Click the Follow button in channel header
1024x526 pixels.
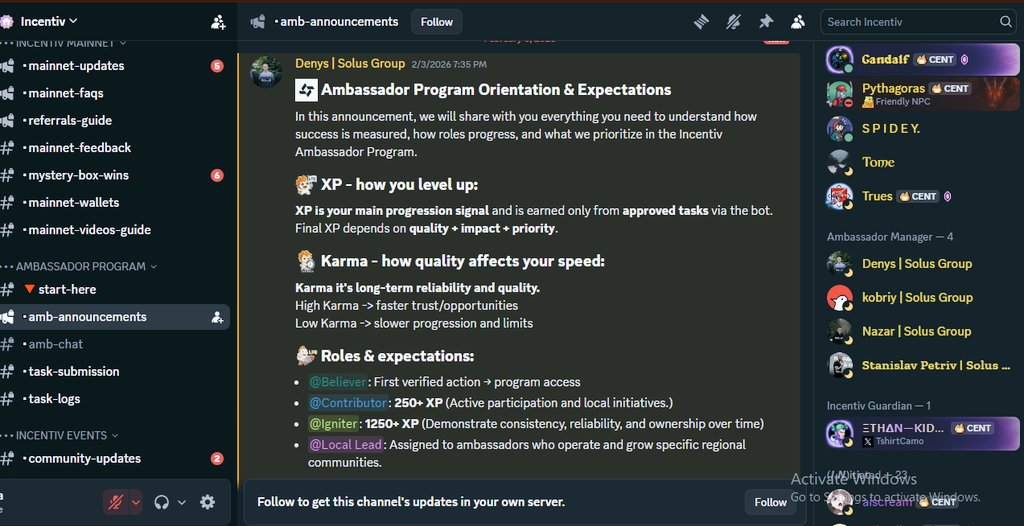436,22
